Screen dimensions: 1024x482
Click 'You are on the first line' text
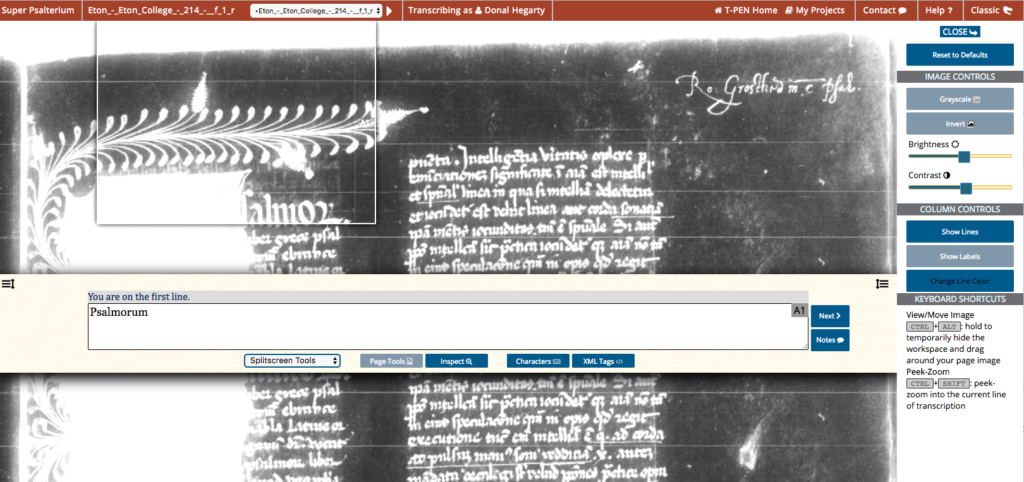click(139, 297)
